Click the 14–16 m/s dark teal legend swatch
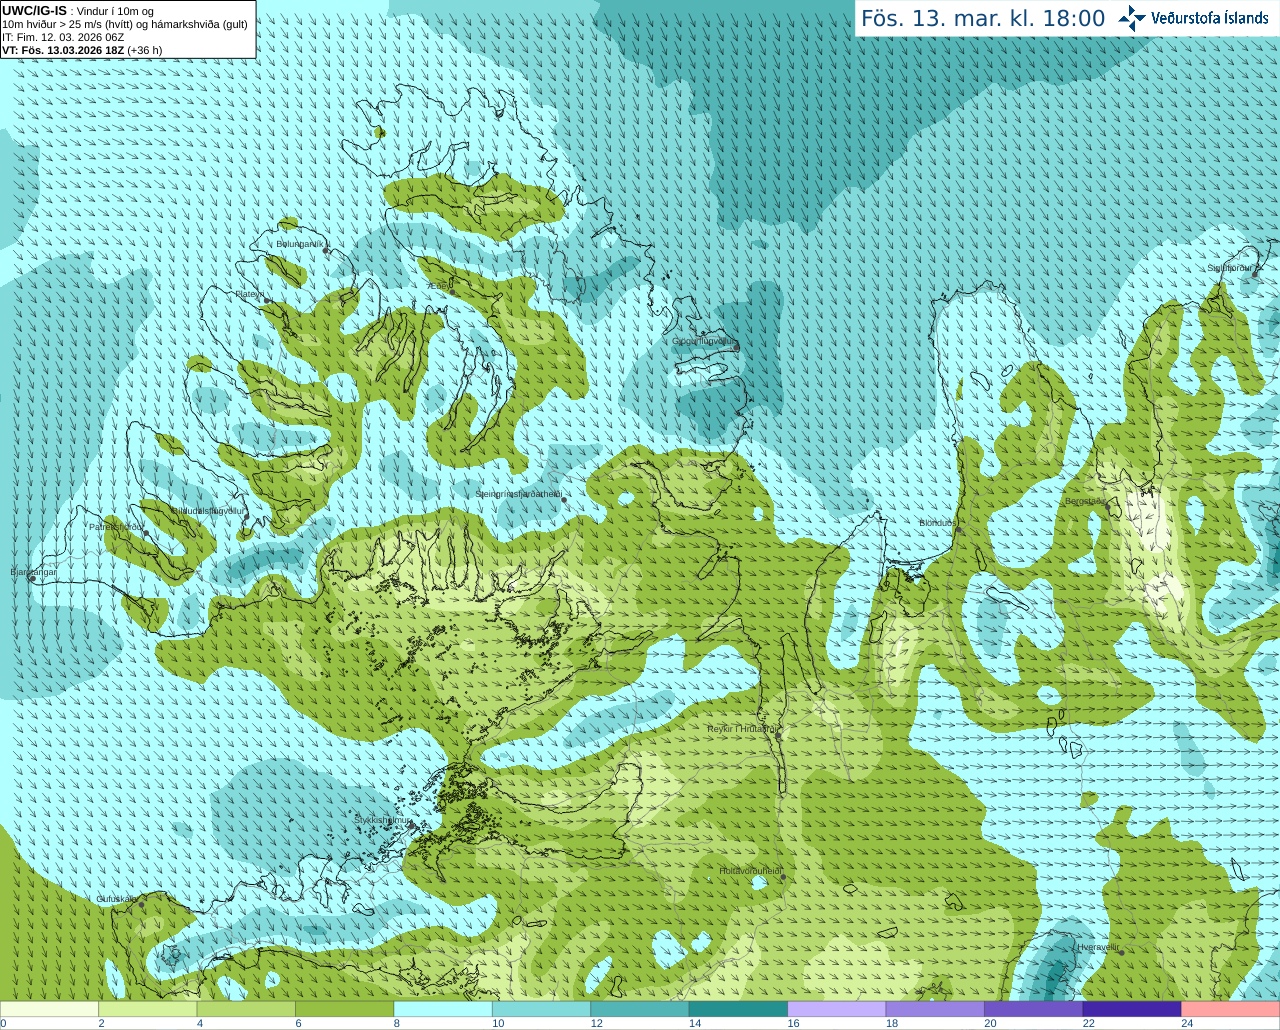 point(739,1009)
